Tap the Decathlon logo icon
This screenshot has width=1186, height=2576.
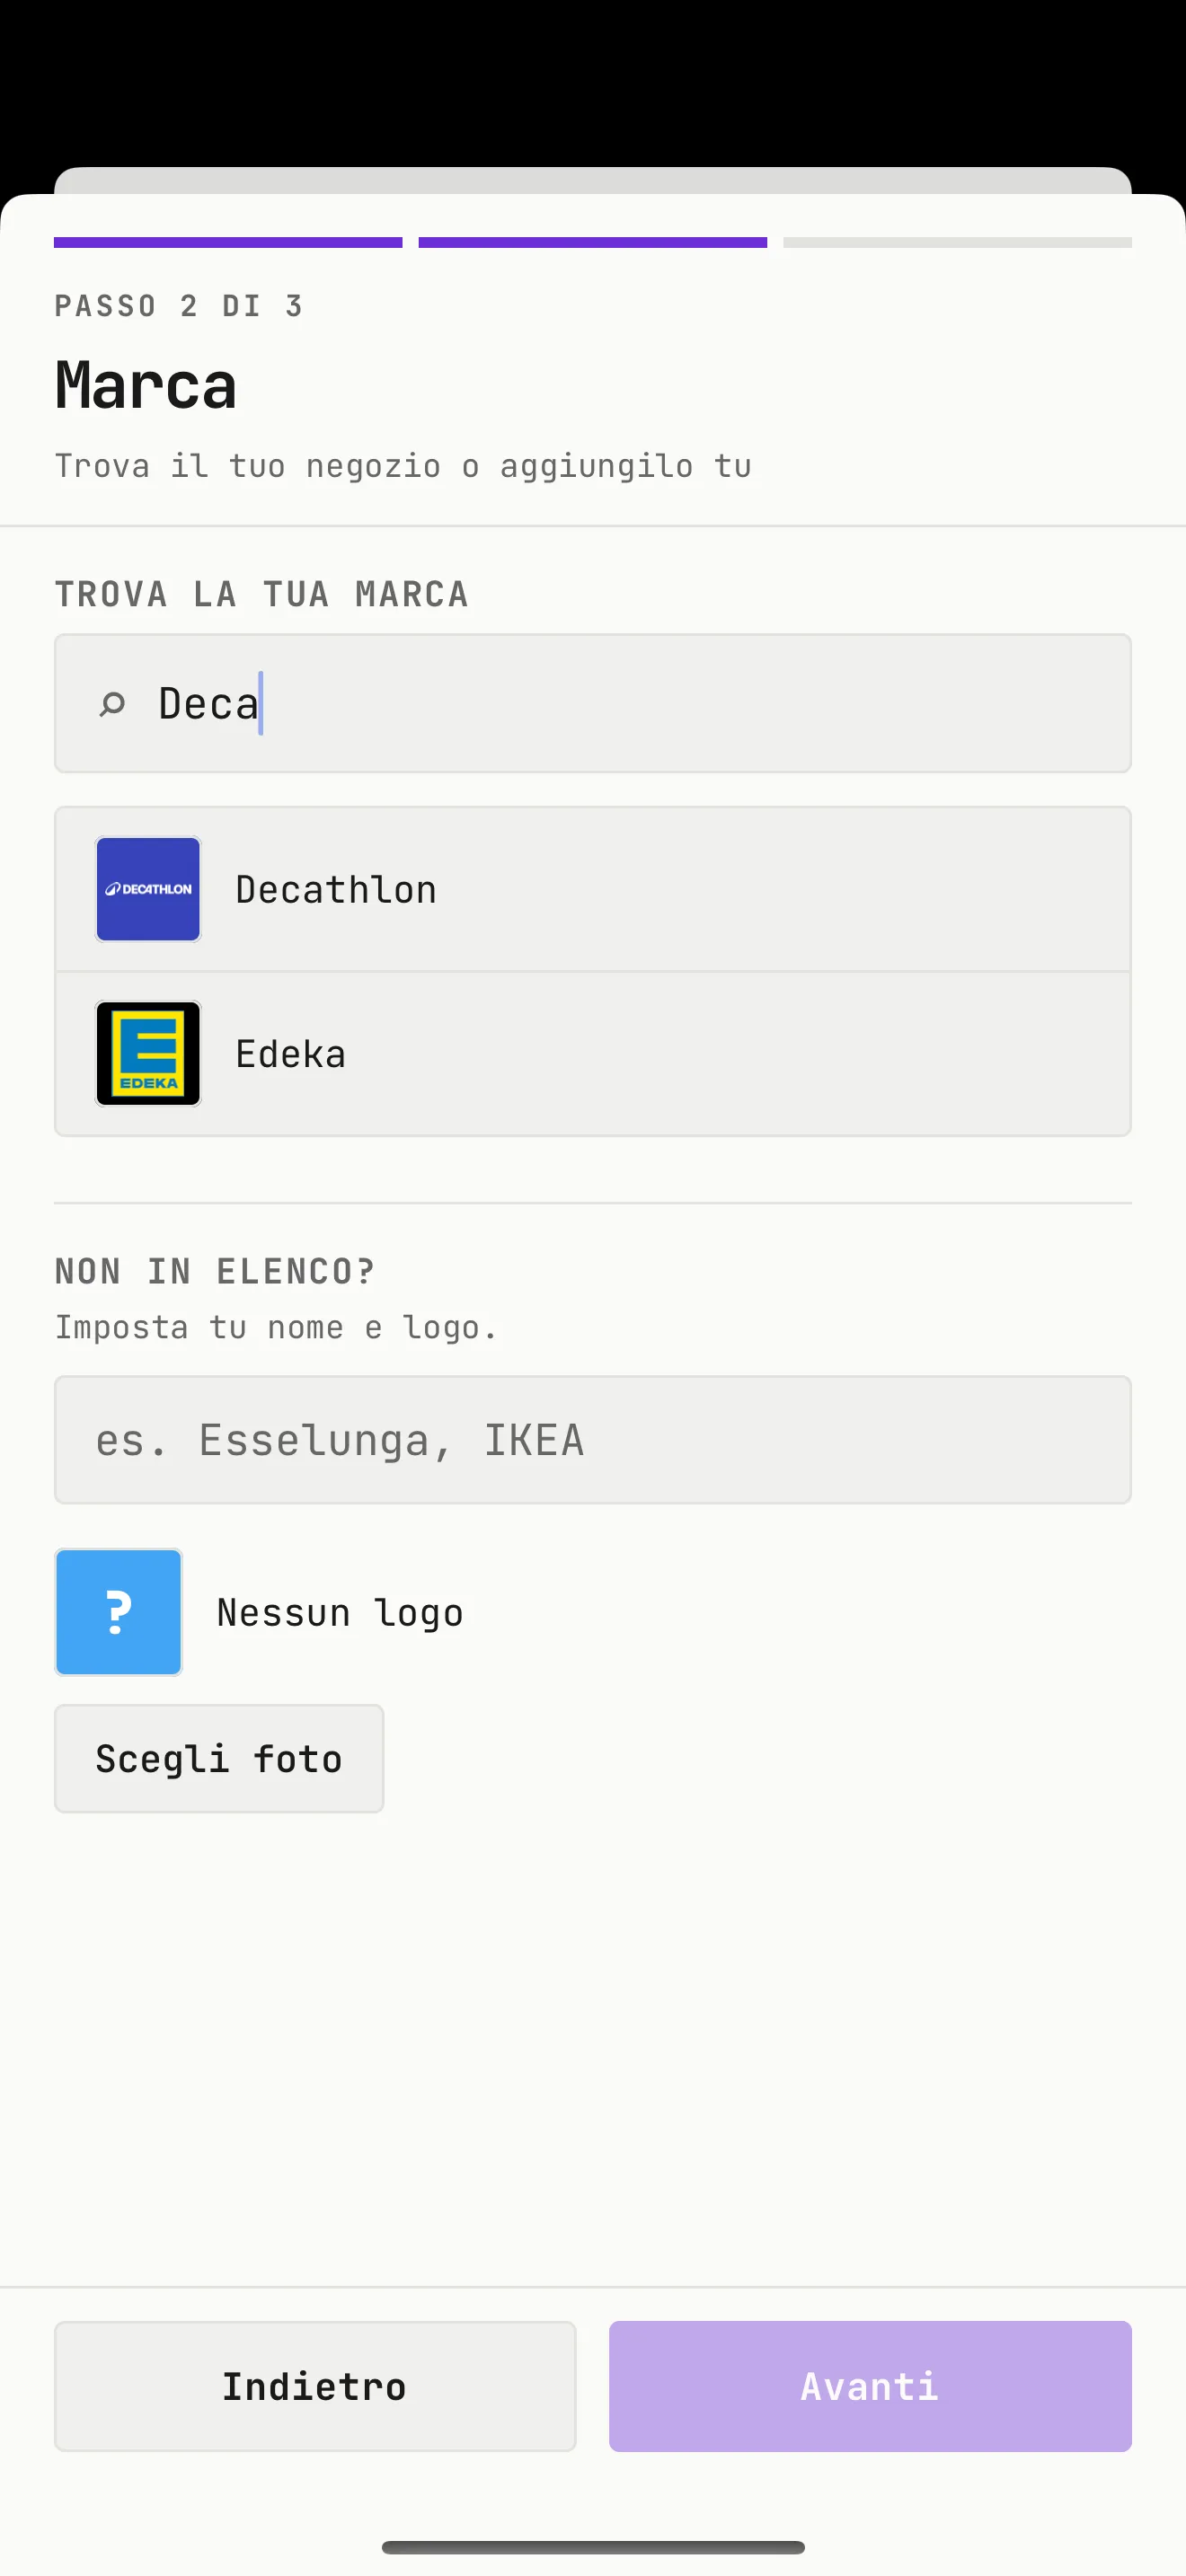148,889
